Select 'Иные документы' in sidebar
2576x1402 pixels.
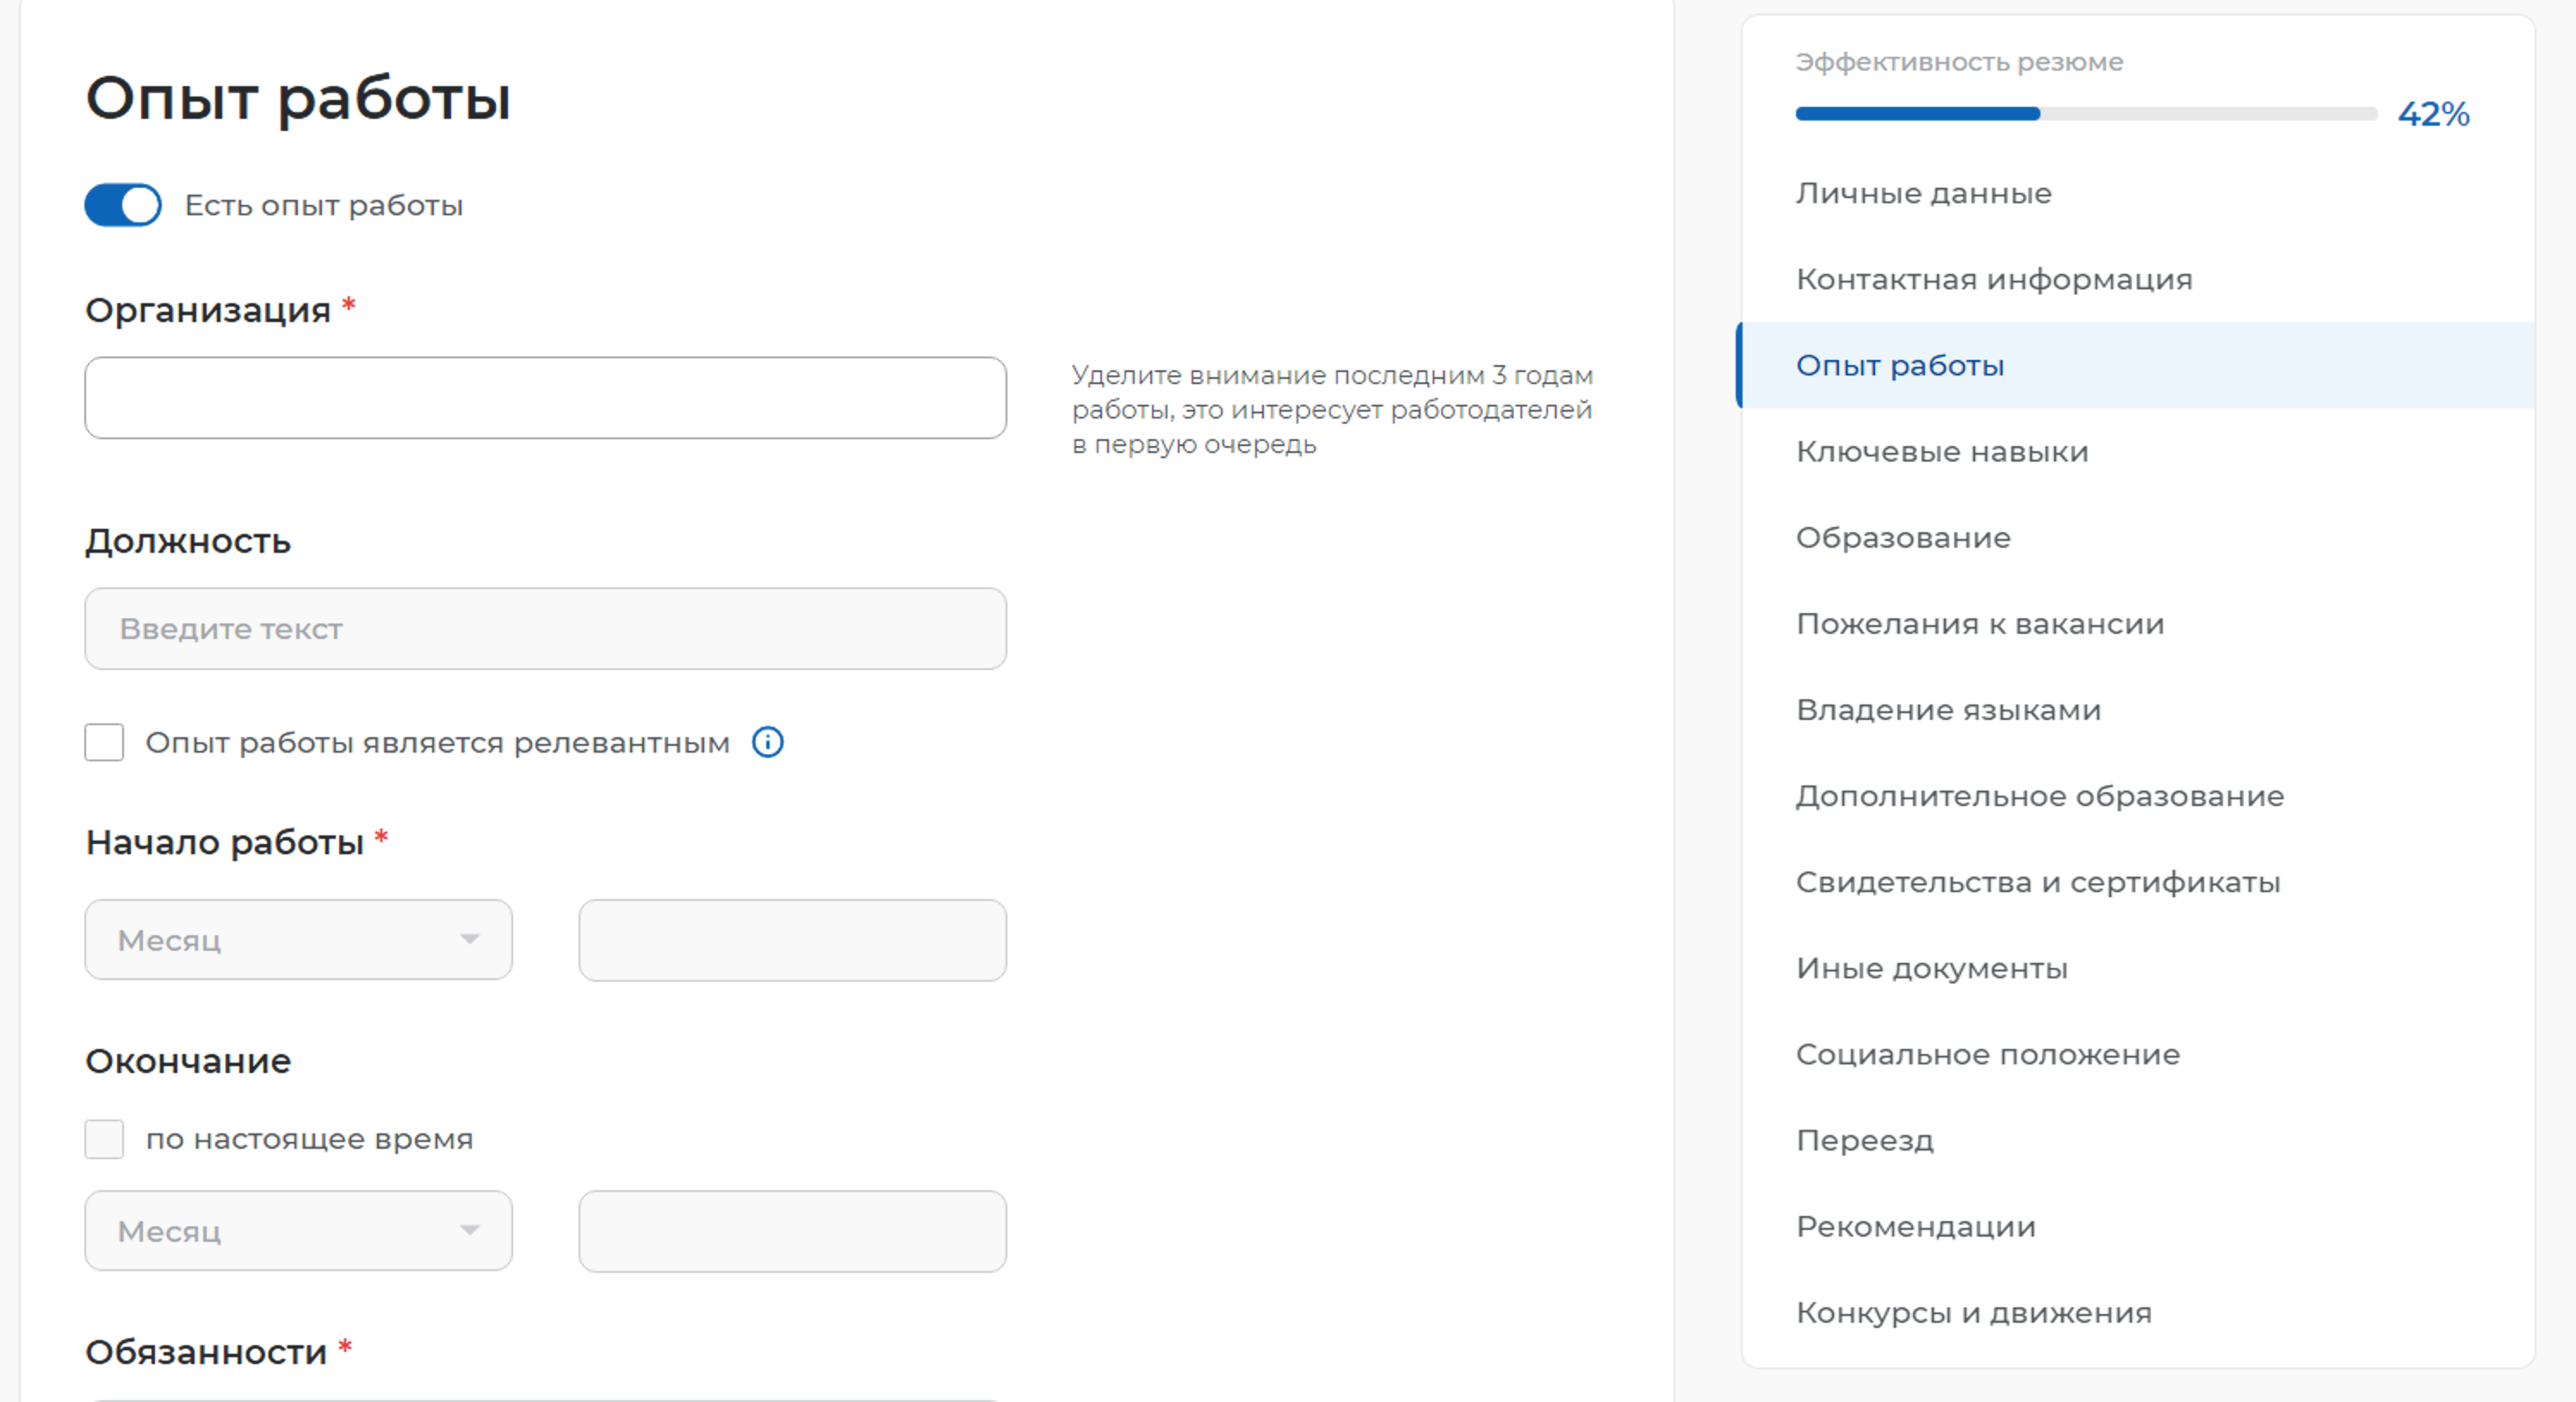click(1932, 968)
